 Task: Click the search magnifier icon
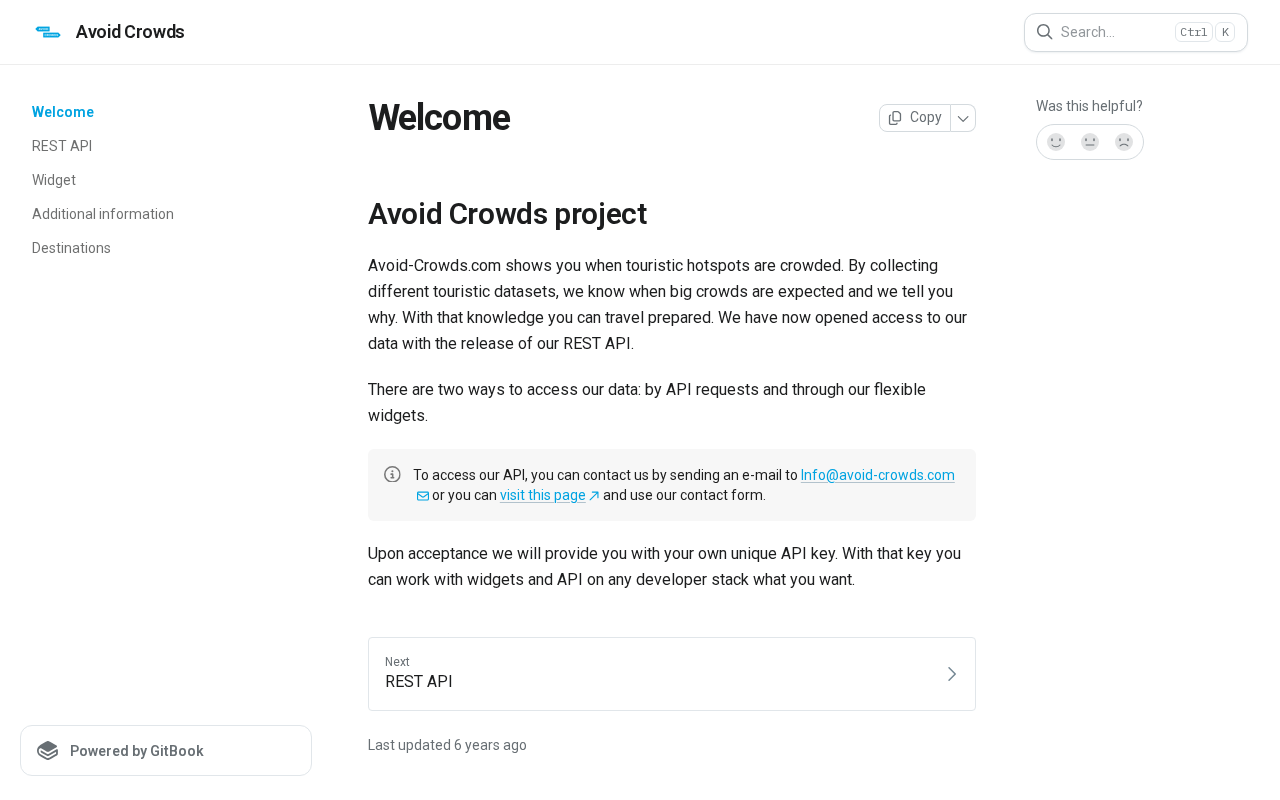click(x=1044, y=32)
